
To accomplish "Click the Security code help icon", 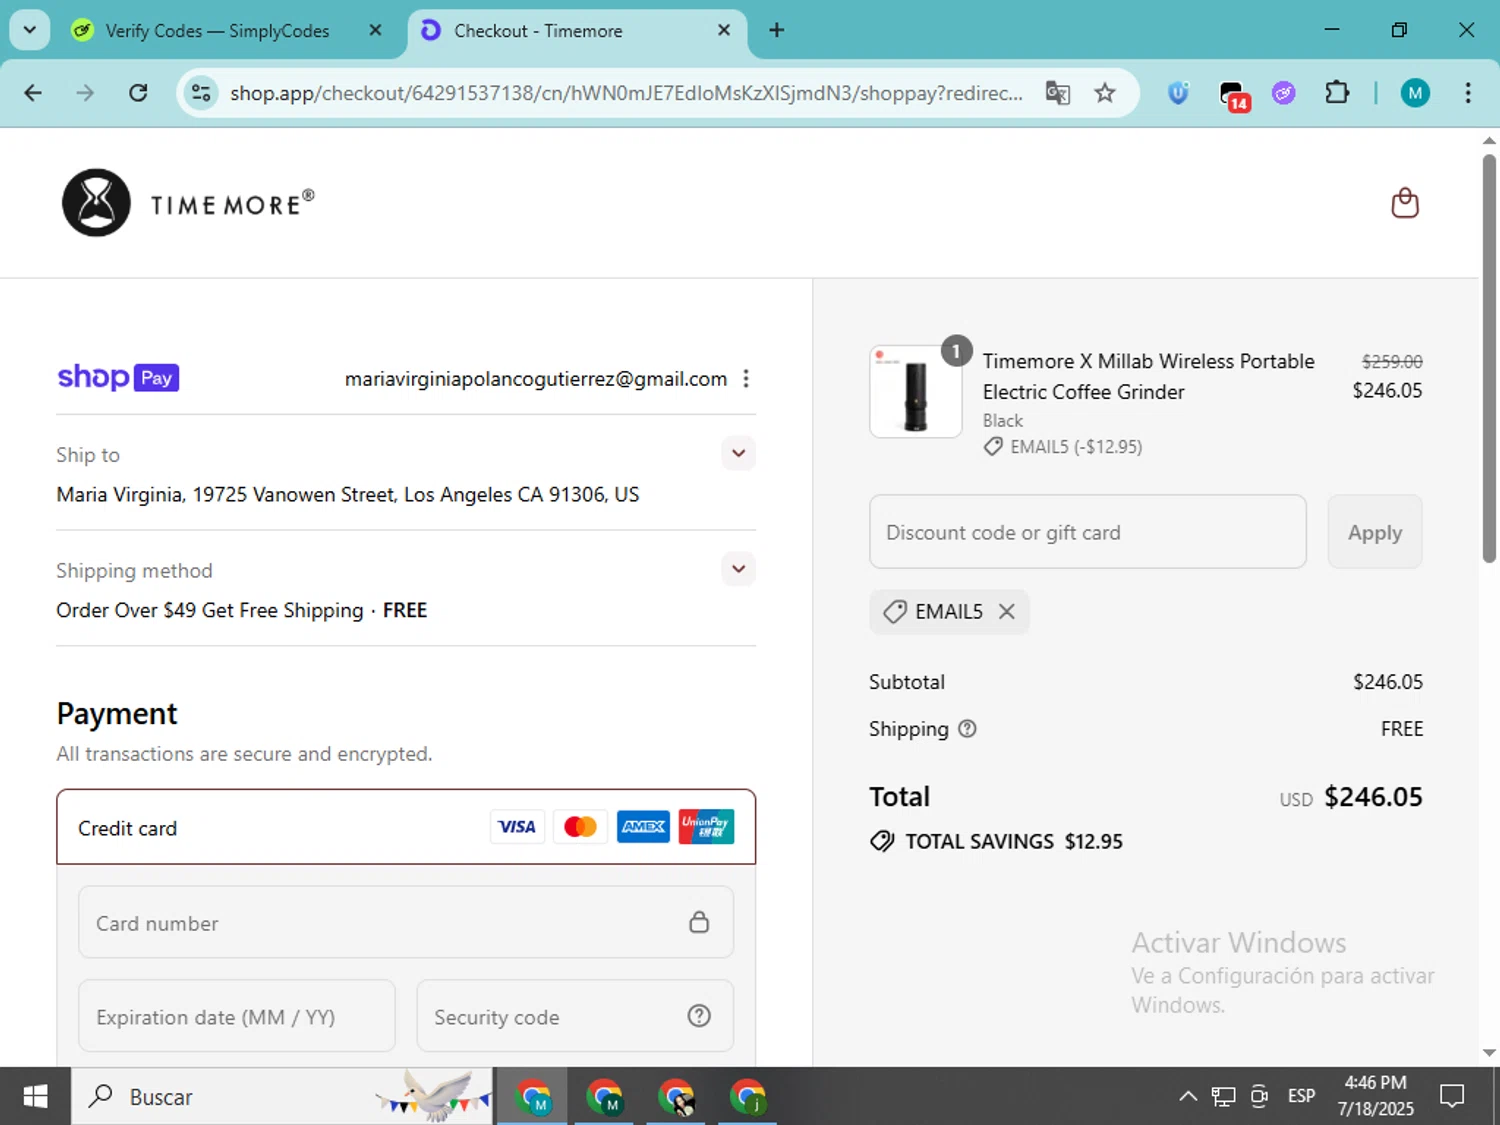I will click(699, 1016).
